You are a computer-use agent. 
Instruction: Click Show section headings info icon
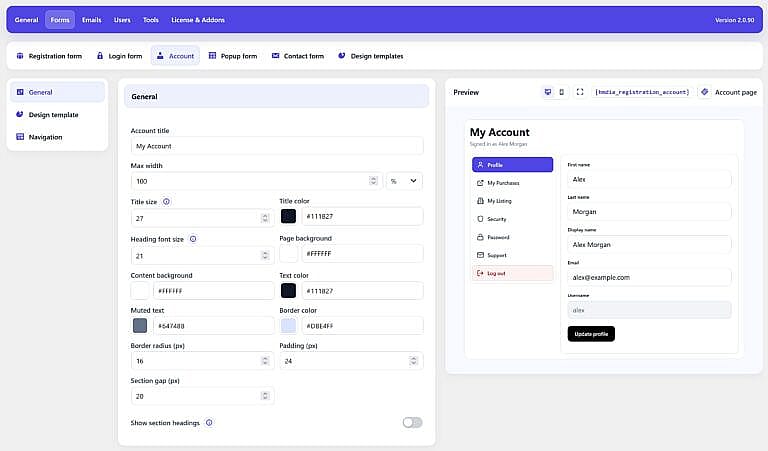coord(209,423)
